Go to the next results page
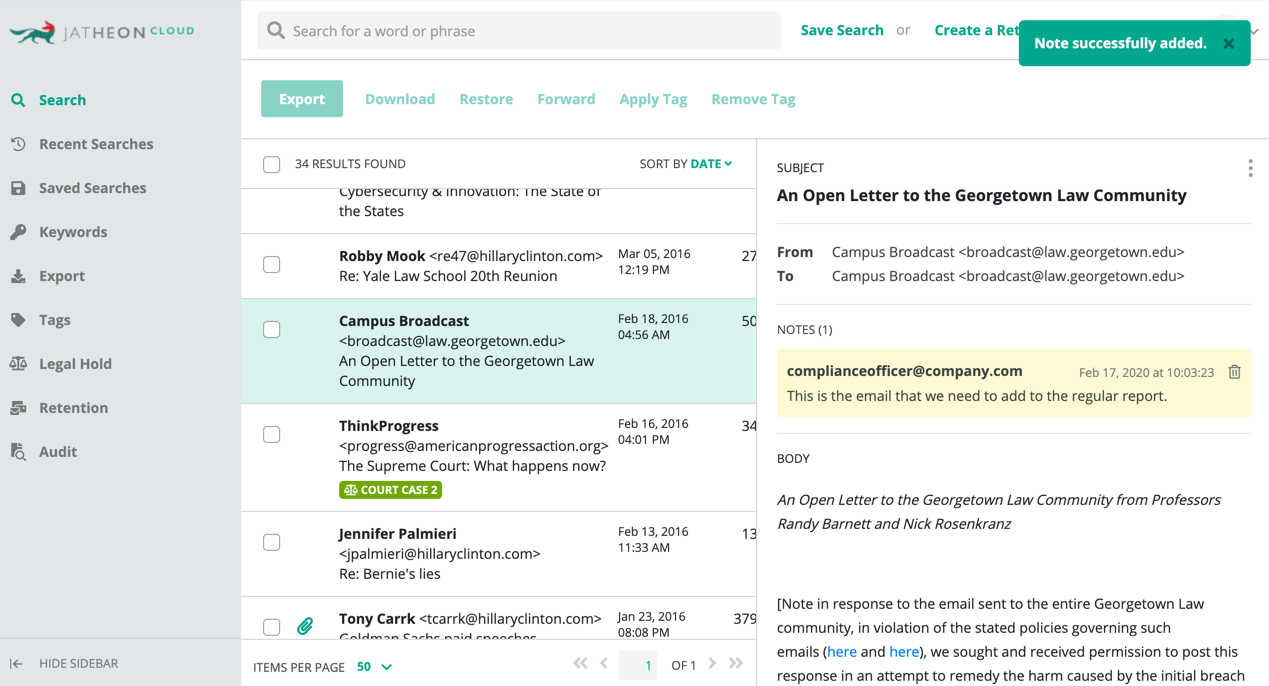1269x686 pixels. 712,663
